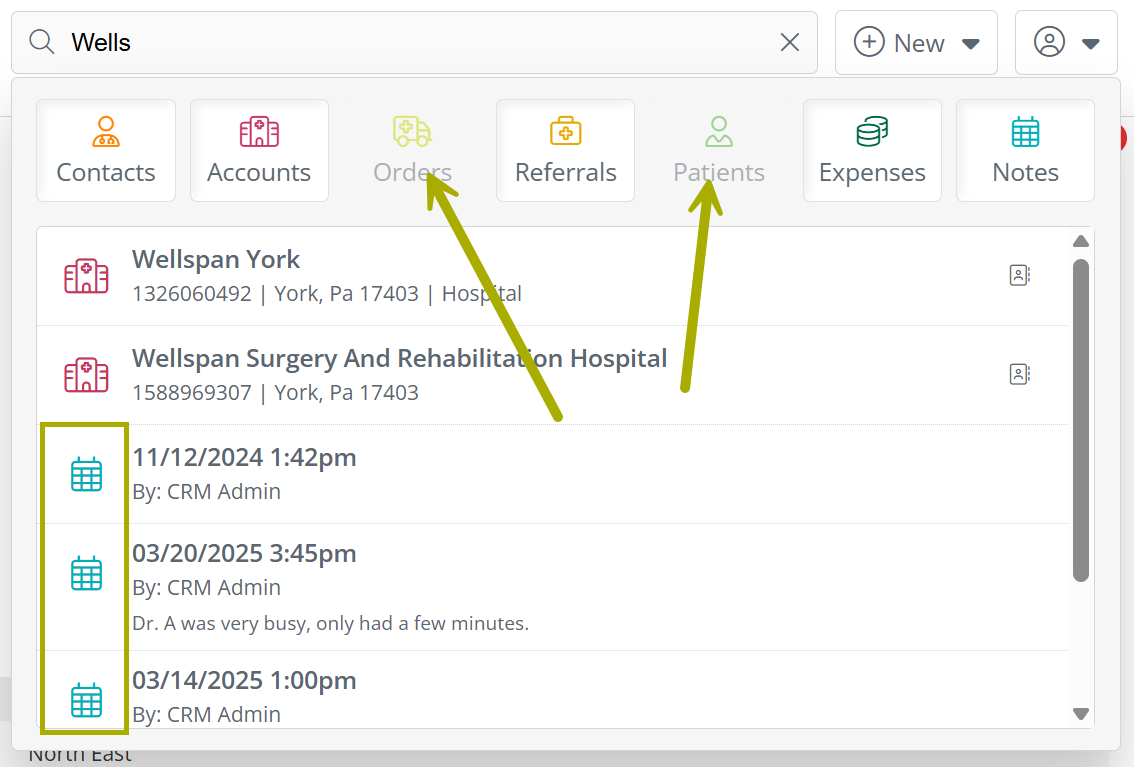Filter results by Contacts
This screenshot has width=1134, height=767.
pos(106,150)
